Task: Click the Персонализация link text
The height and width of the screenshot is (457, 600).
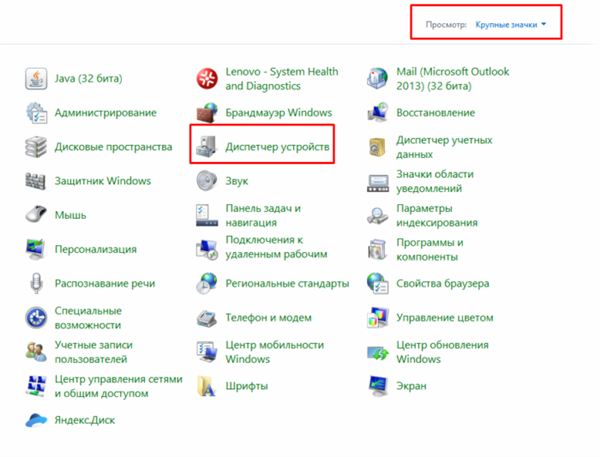Action: 96,249
